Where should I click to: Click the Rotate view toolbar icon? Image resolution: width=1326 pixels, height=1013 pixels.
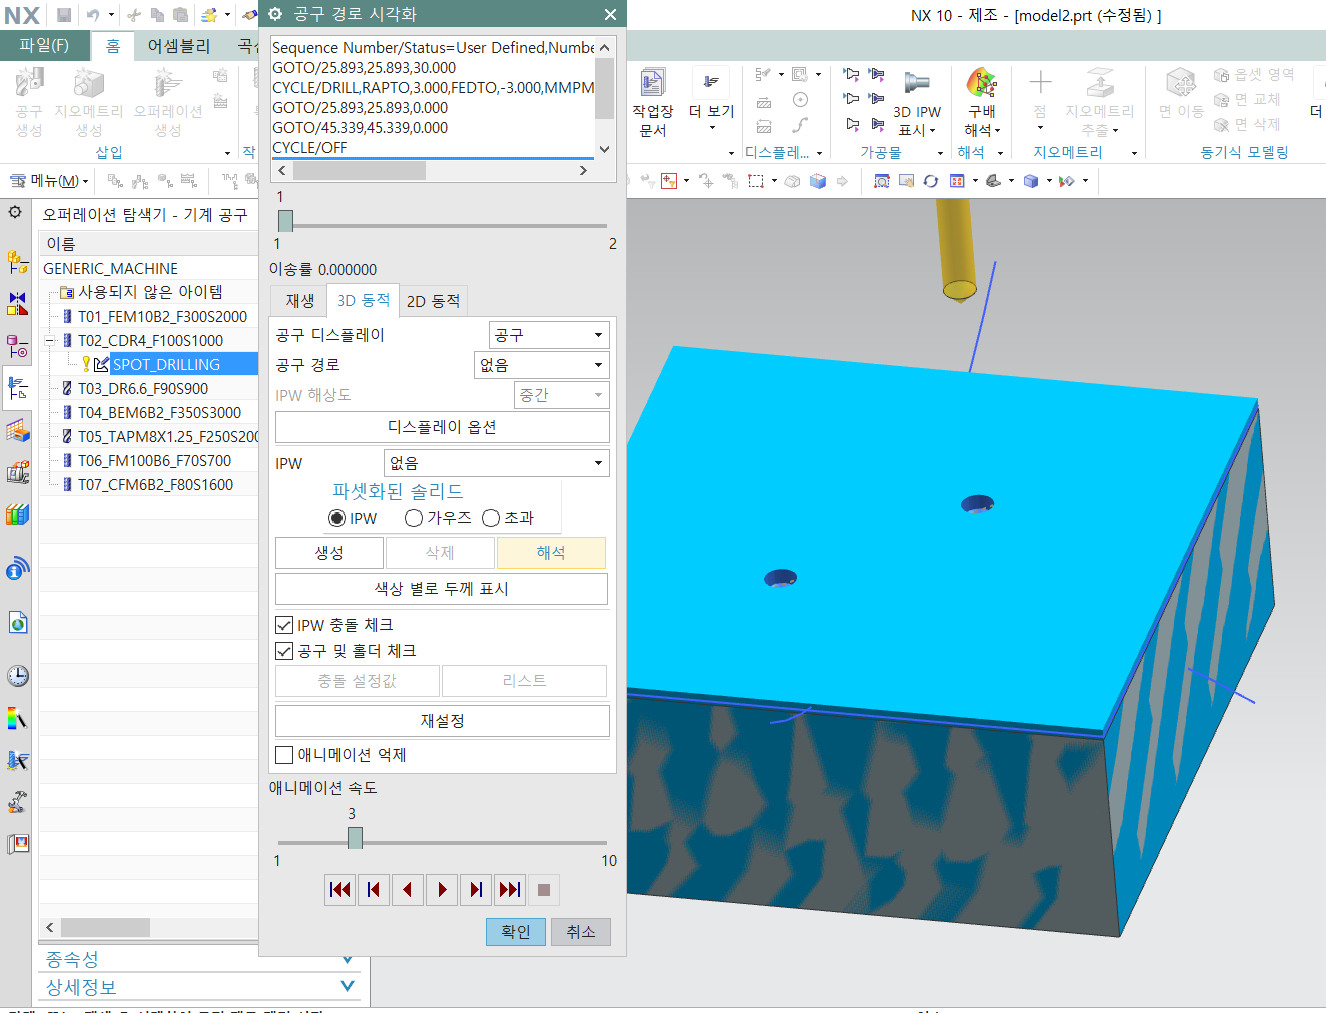coord(930,181)
